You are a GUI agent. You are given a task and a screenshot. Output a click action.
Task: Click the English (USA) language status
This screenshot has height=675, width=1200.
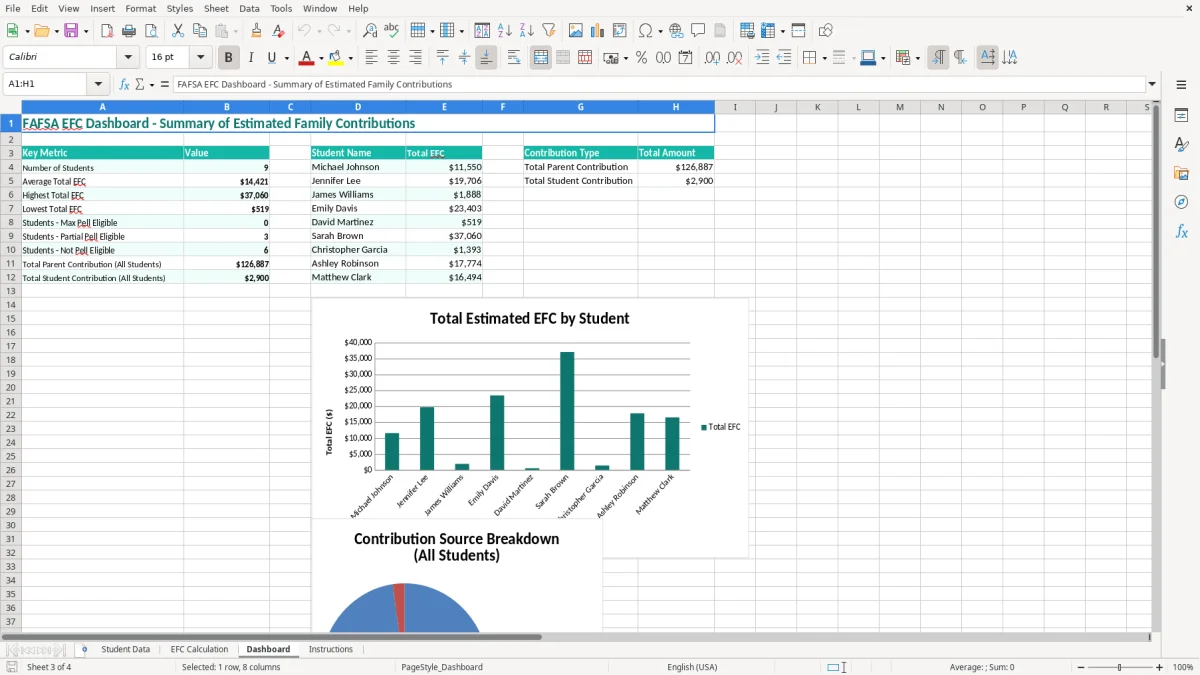point(692,667)
